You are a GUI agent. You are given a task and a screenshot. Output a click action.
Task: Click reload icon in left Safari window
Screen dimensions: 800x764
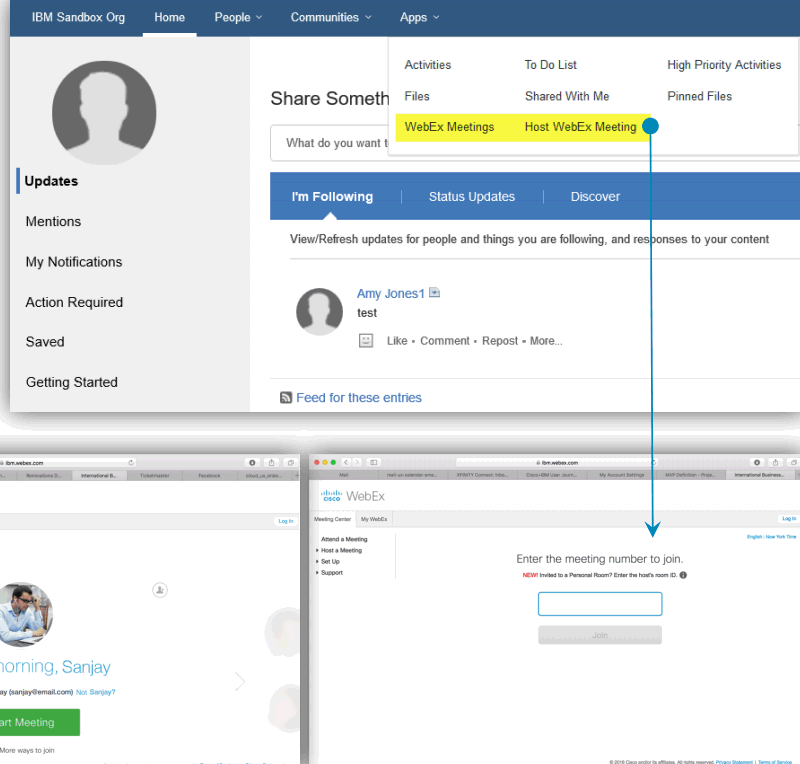131,462
